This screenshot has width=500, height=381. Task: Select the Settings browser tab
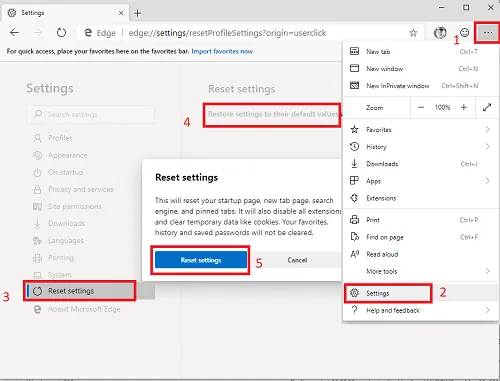[x=65, y=13]
